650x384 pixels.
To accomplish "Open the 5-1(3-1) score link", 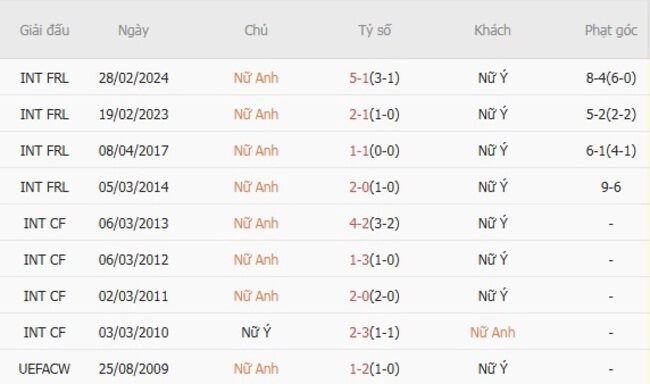I will click(x=374, y=78).
